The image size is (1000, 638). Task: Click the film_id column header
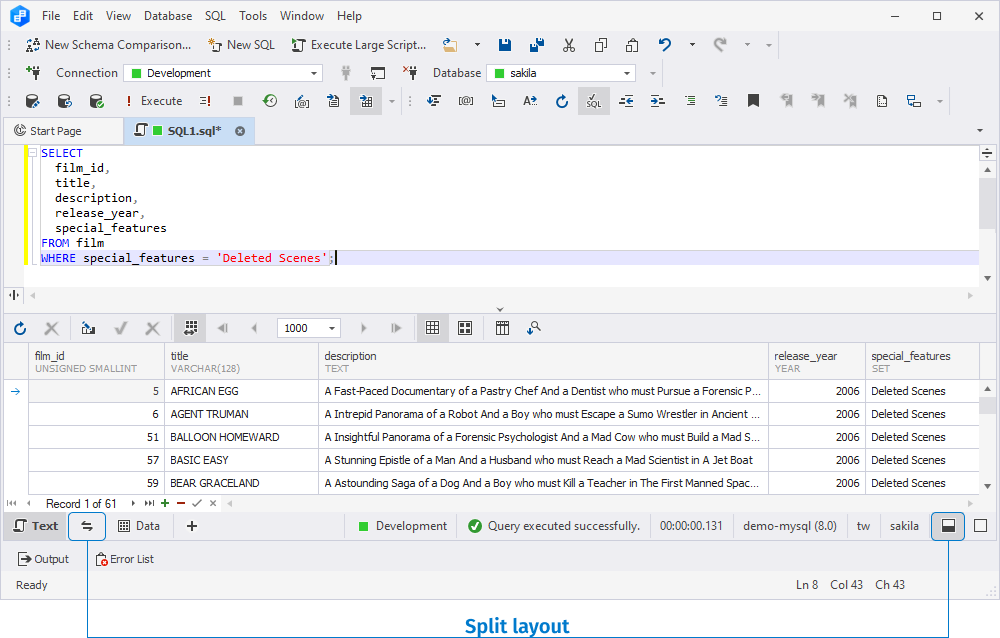click(96, 362)
